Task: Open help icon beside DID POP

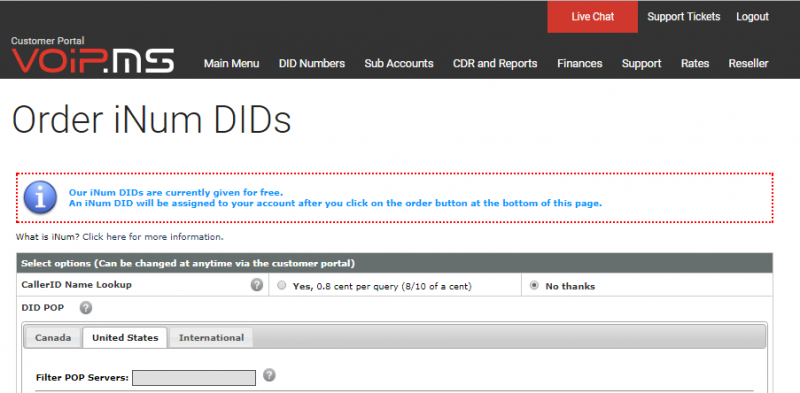Action: click(86, 308)
